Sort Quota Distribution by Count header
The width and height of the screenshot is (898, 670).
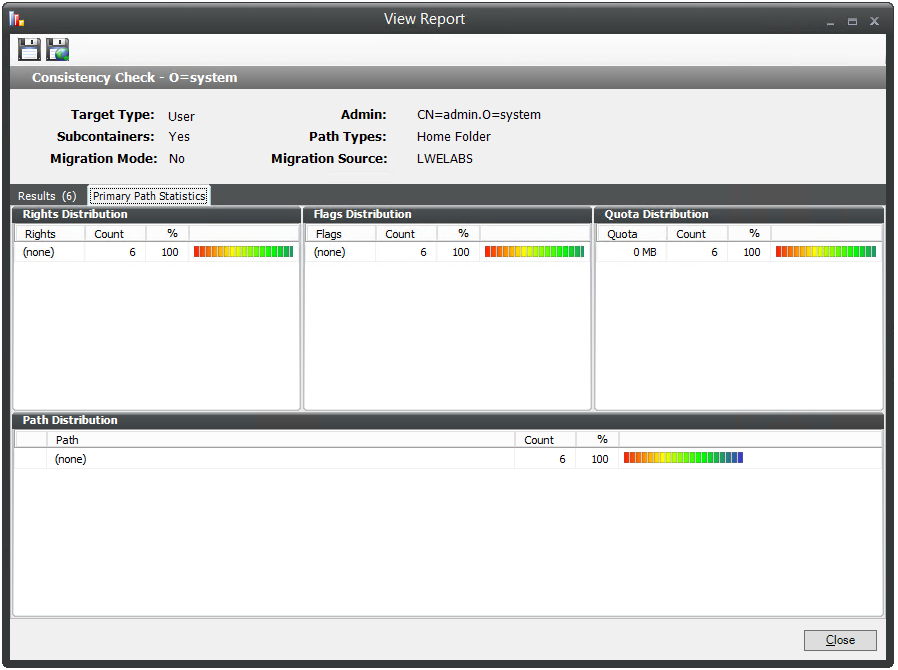pyautogui.click(x=697, y=234)
